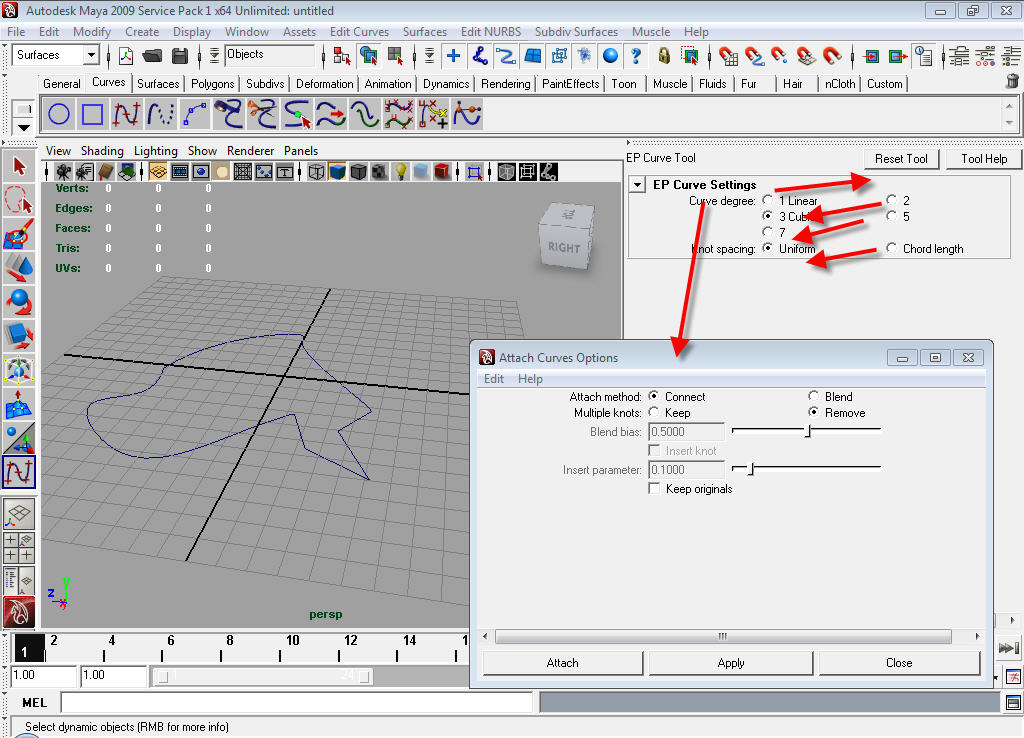This screenshot has width=1024, height=738.
Task: Click the Attach button
Action: pyautogui.click(x=562, y=663)
